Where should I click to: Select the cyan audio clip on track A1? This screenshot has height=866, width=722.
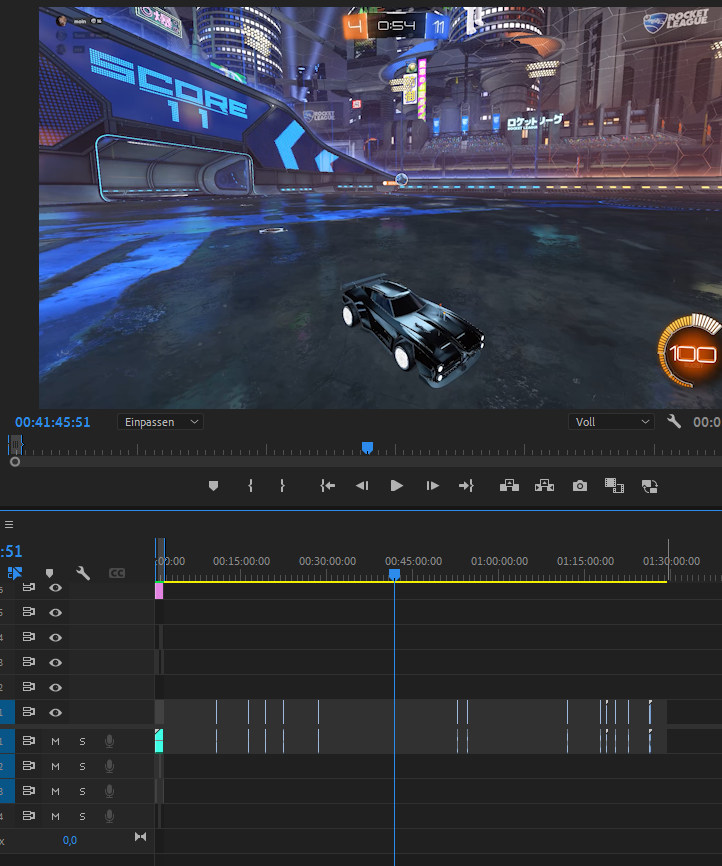(159, 741)
